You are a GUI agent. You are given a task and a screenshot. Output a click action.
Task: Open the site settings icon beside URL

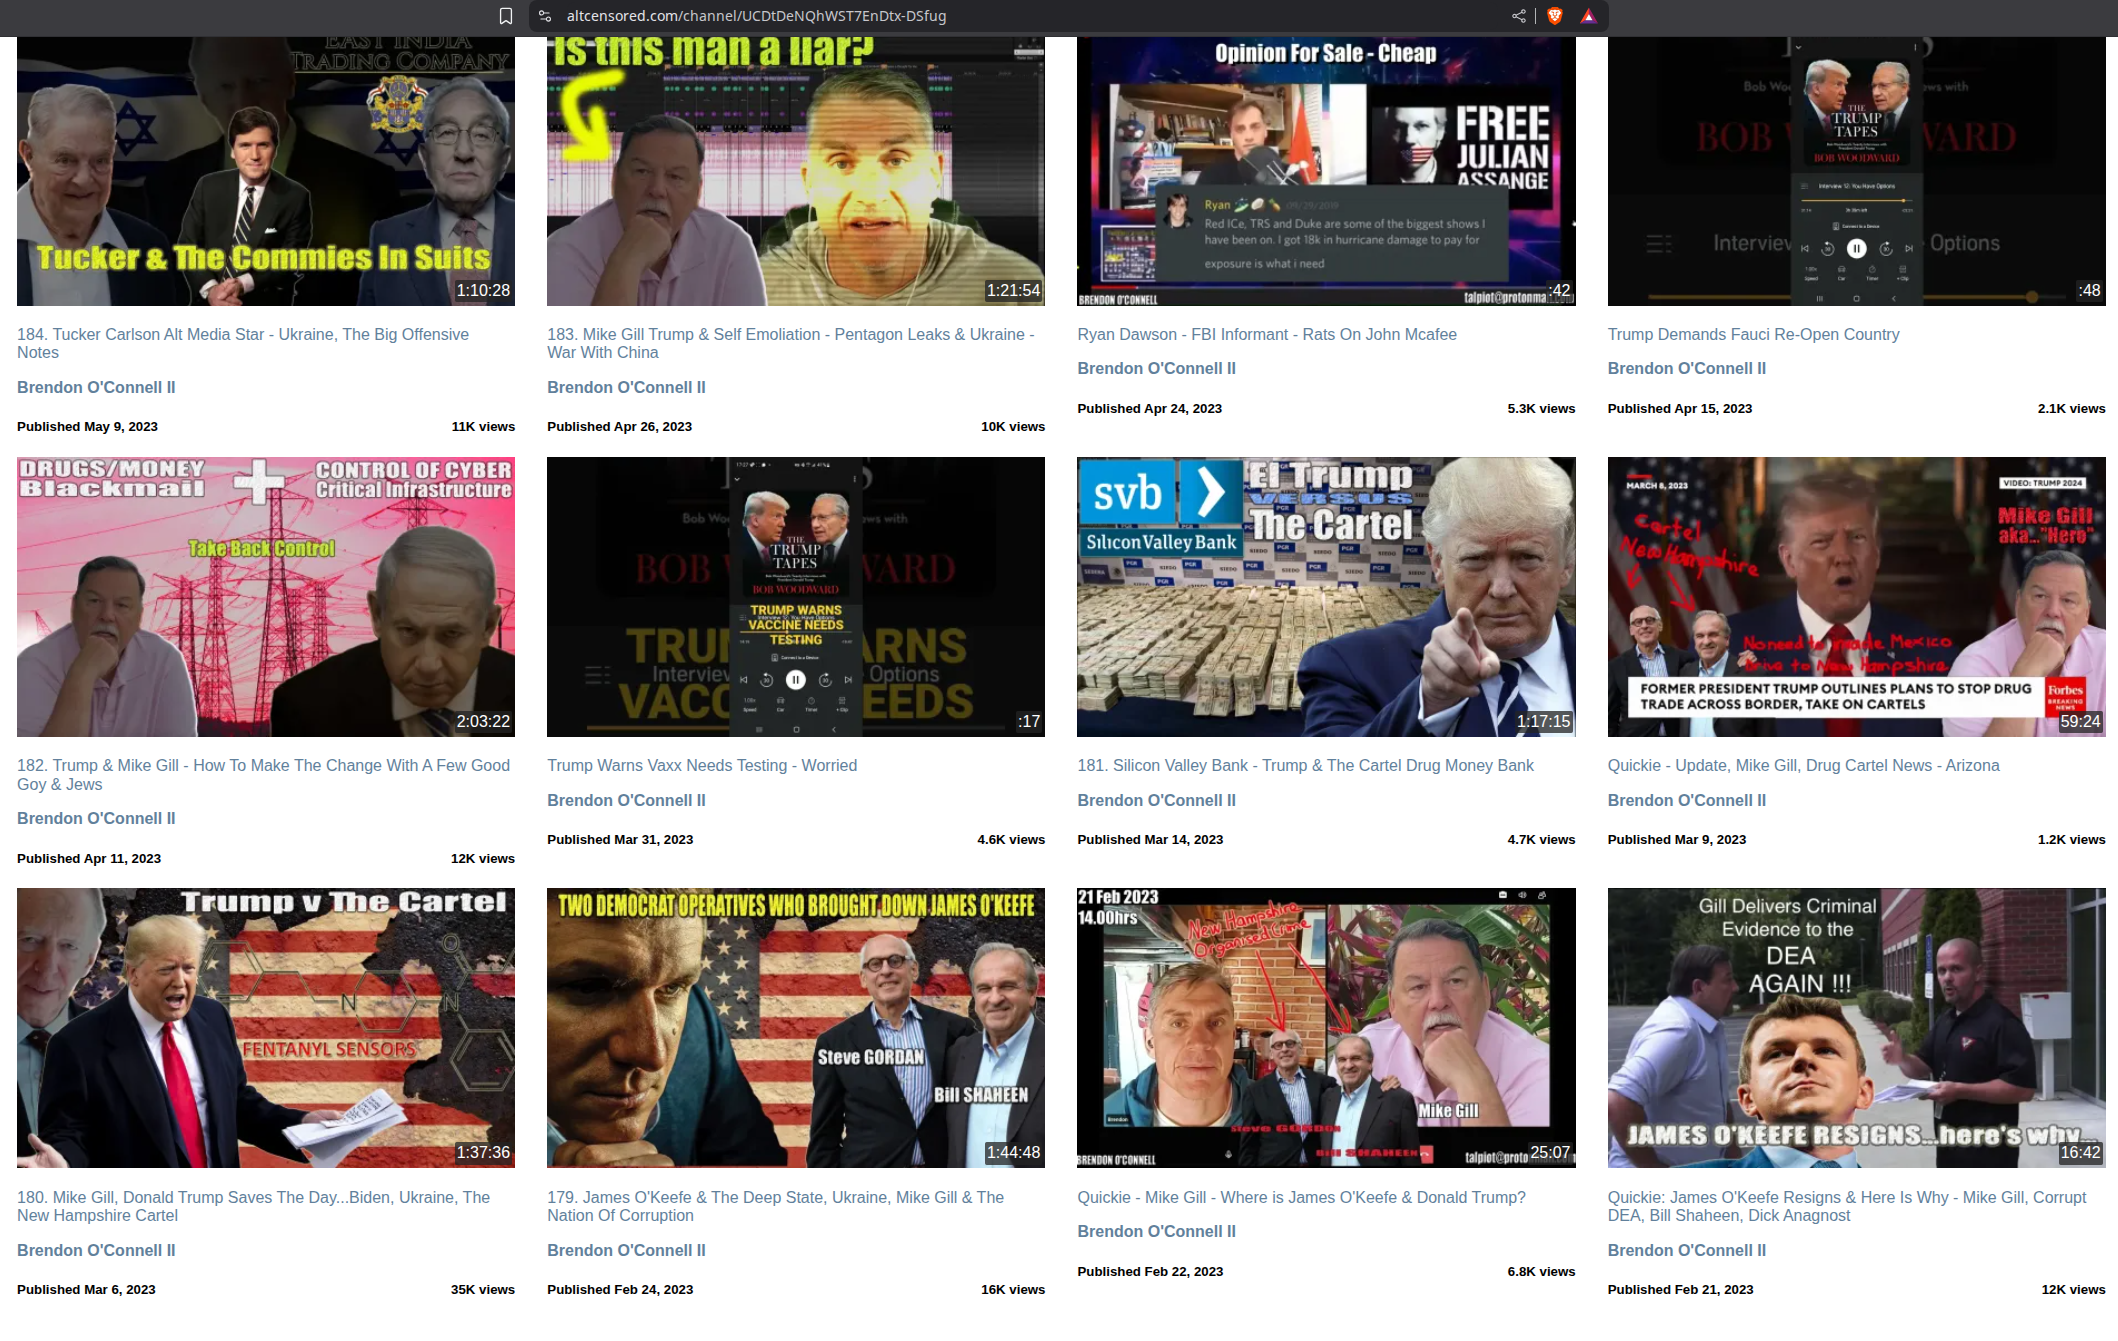(545, 16)
